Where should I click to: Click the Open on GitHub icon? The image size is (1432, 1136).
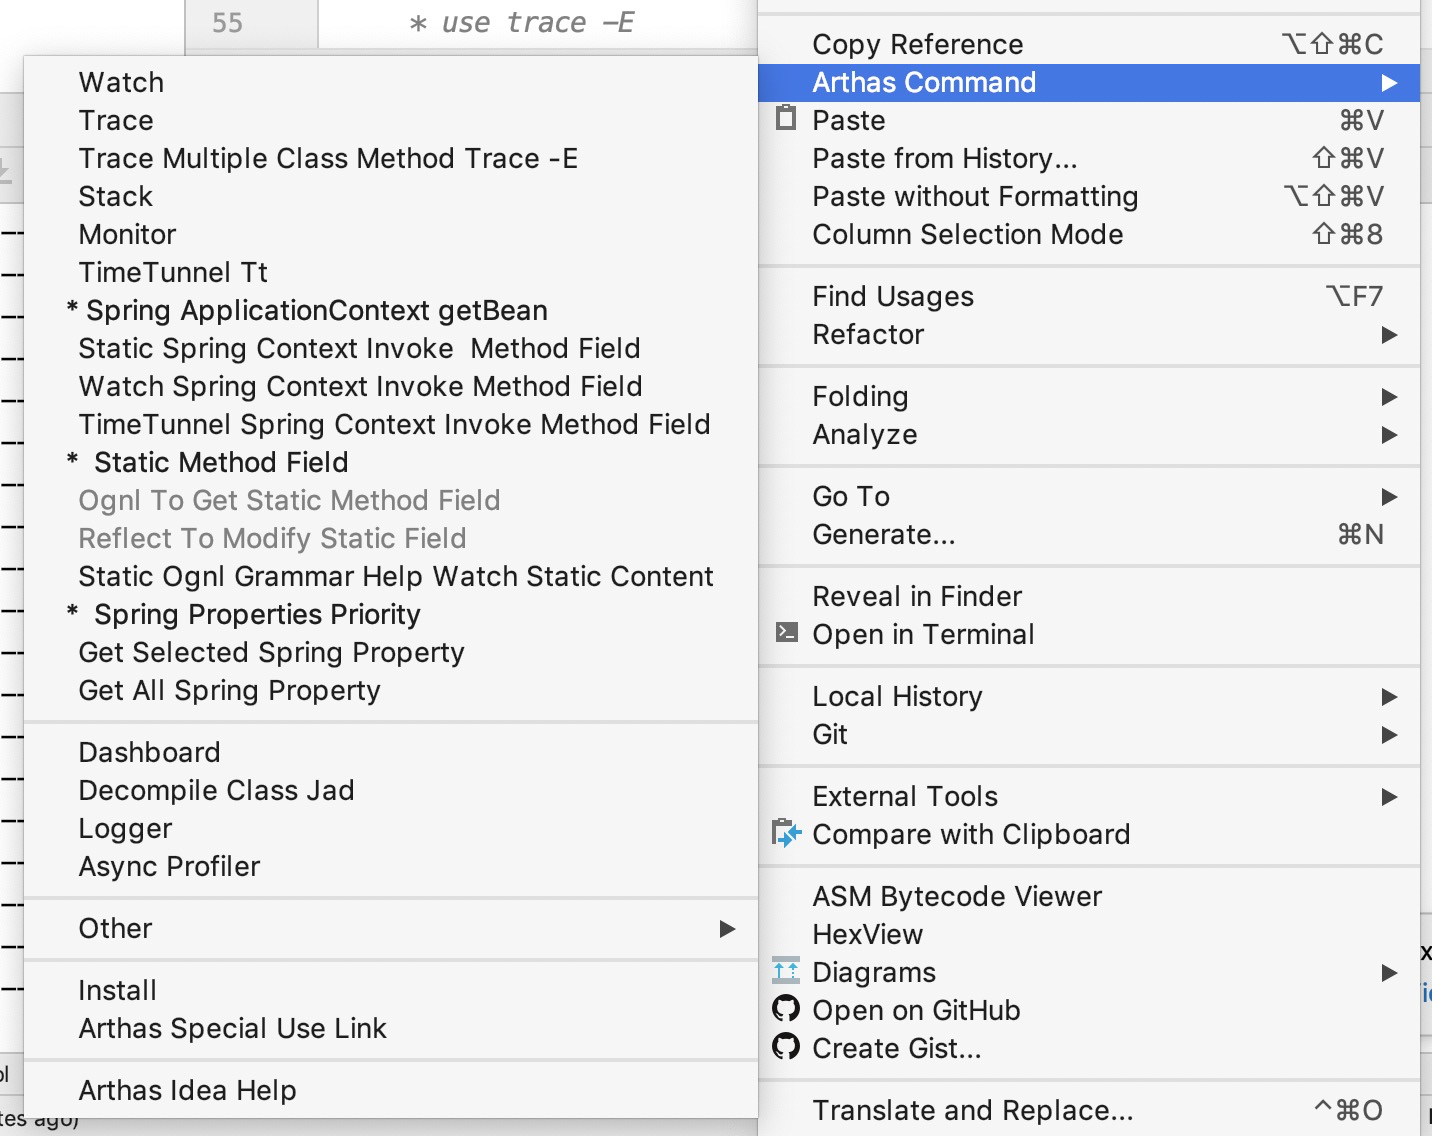(x=786, y=1009)
